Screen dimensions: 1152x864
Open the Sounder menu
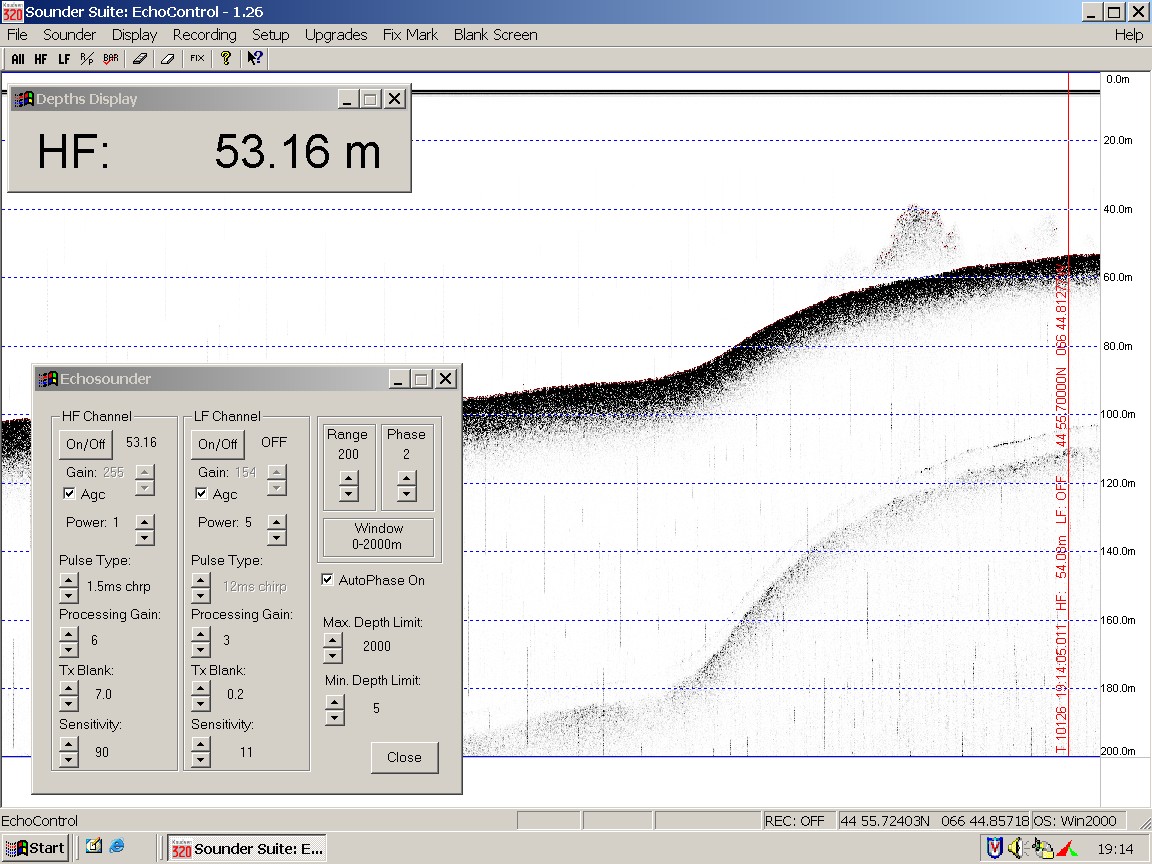(69, 34)
